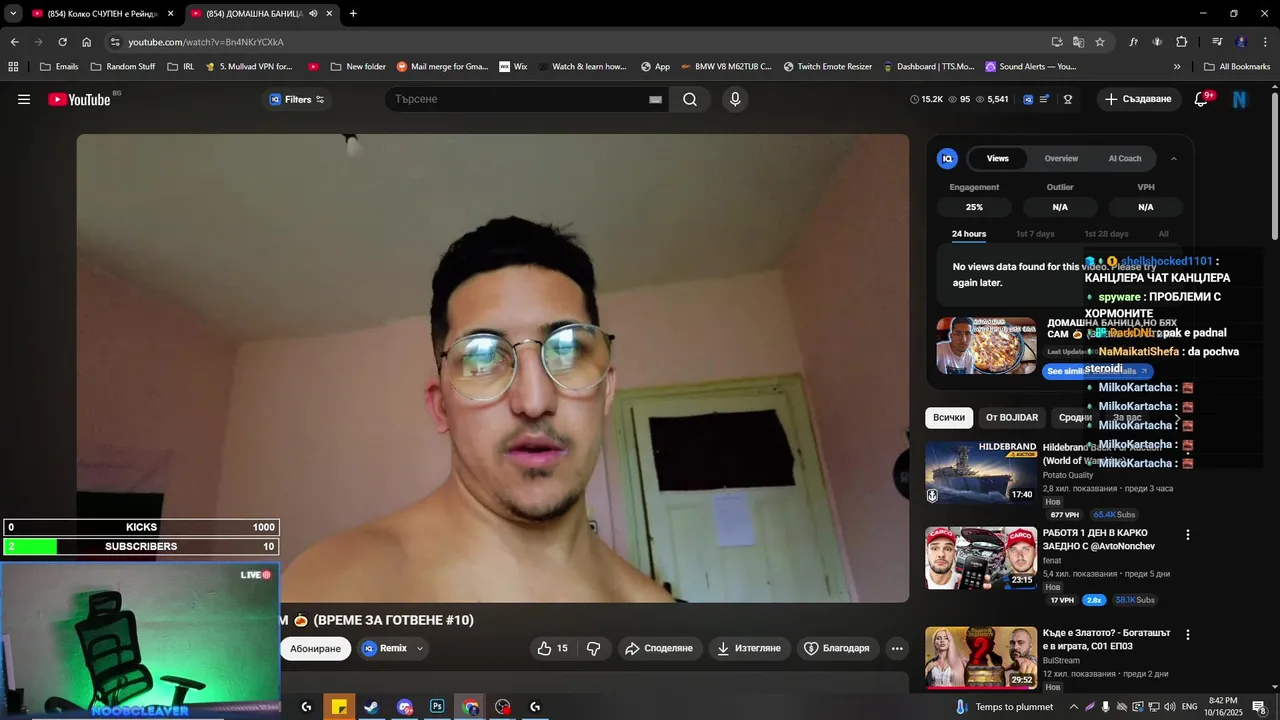
Task: Click the YouTube search input field
Action: 515,99
